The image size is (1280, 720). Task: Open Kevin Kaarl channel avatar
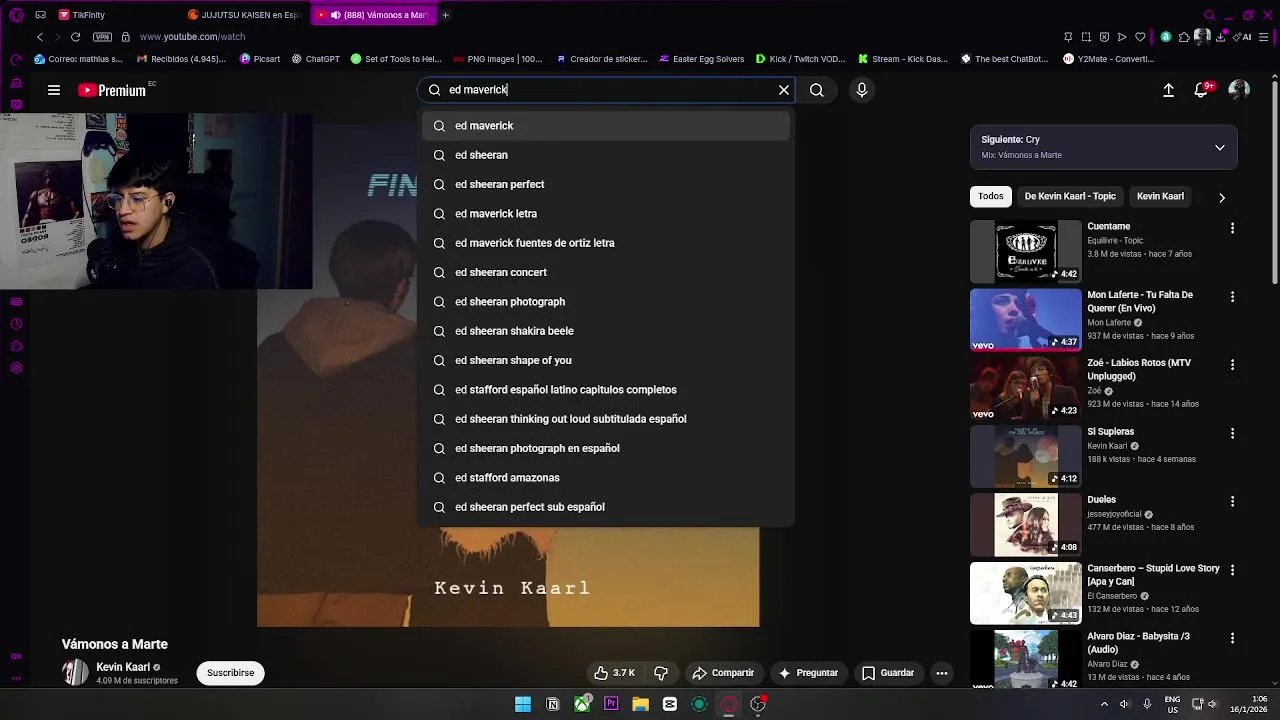(x=75, y=673)
